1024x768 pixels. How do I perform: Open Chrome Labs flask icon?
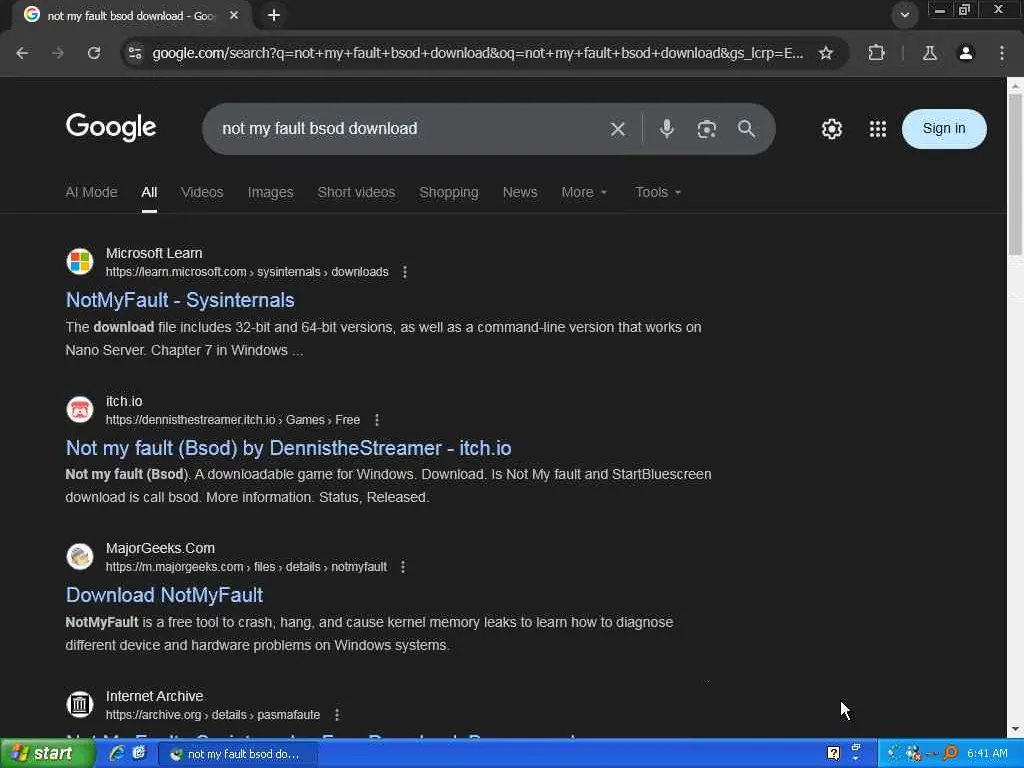[929, 53]
